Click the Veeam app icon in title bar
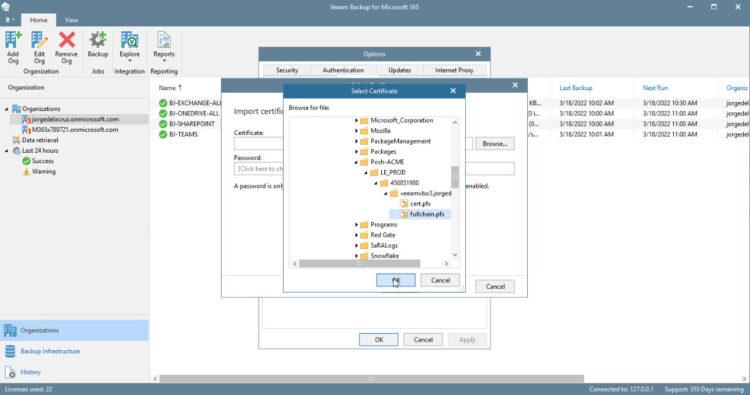Image resolution: width=750 pixels, height=395 pixels. [6, 7]
